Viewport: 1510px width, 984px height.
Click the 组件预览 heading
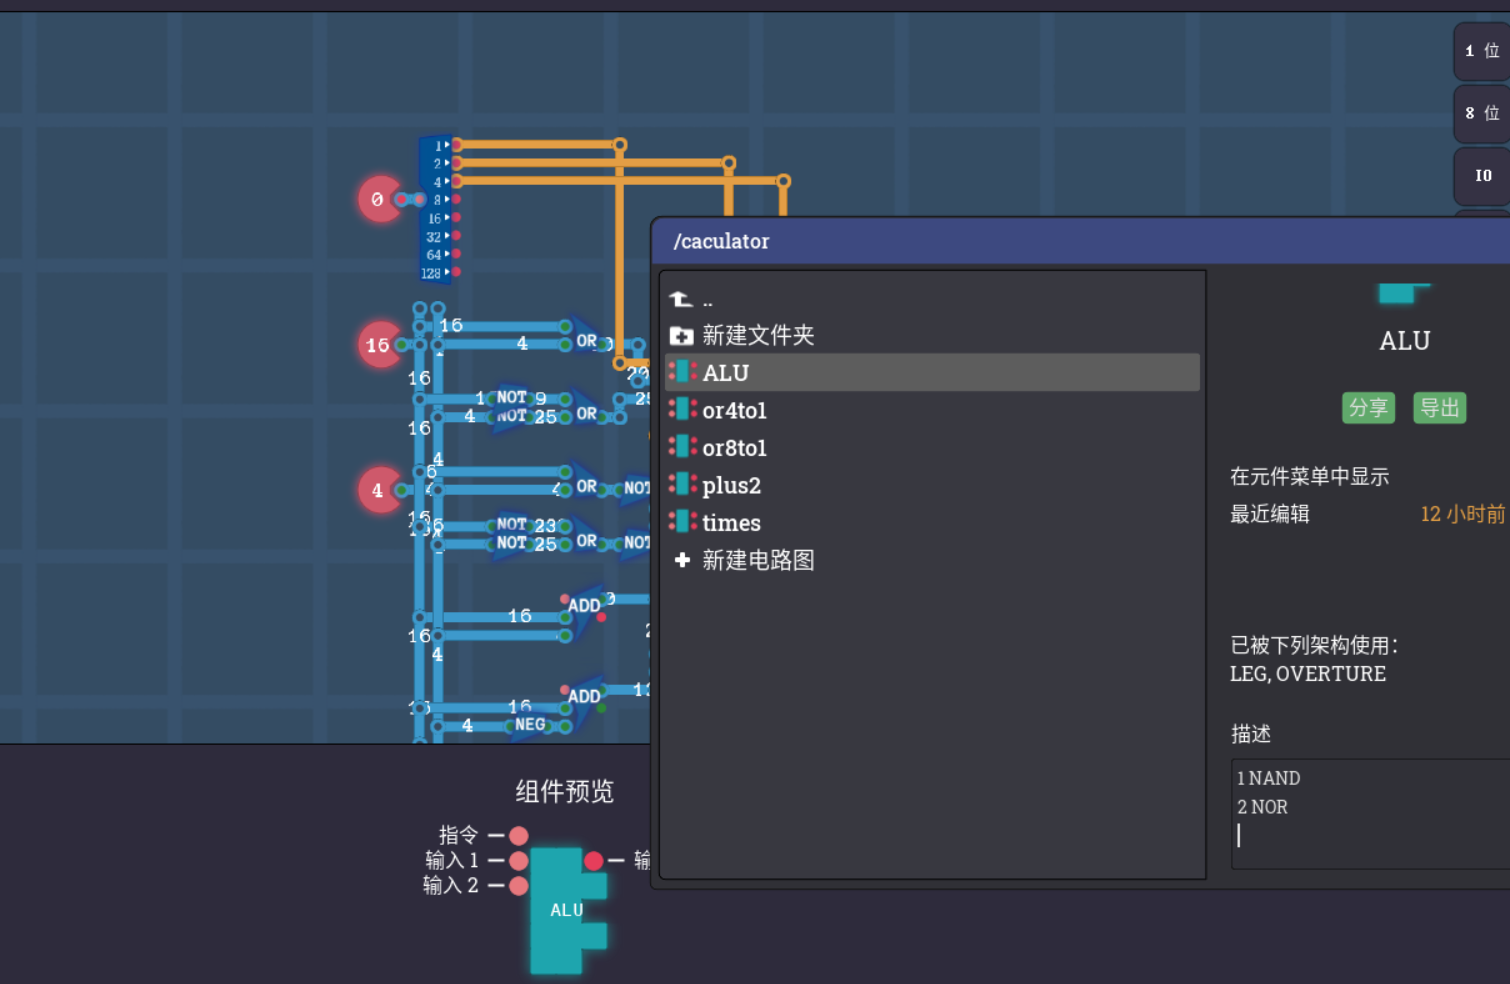click(564, 792)
